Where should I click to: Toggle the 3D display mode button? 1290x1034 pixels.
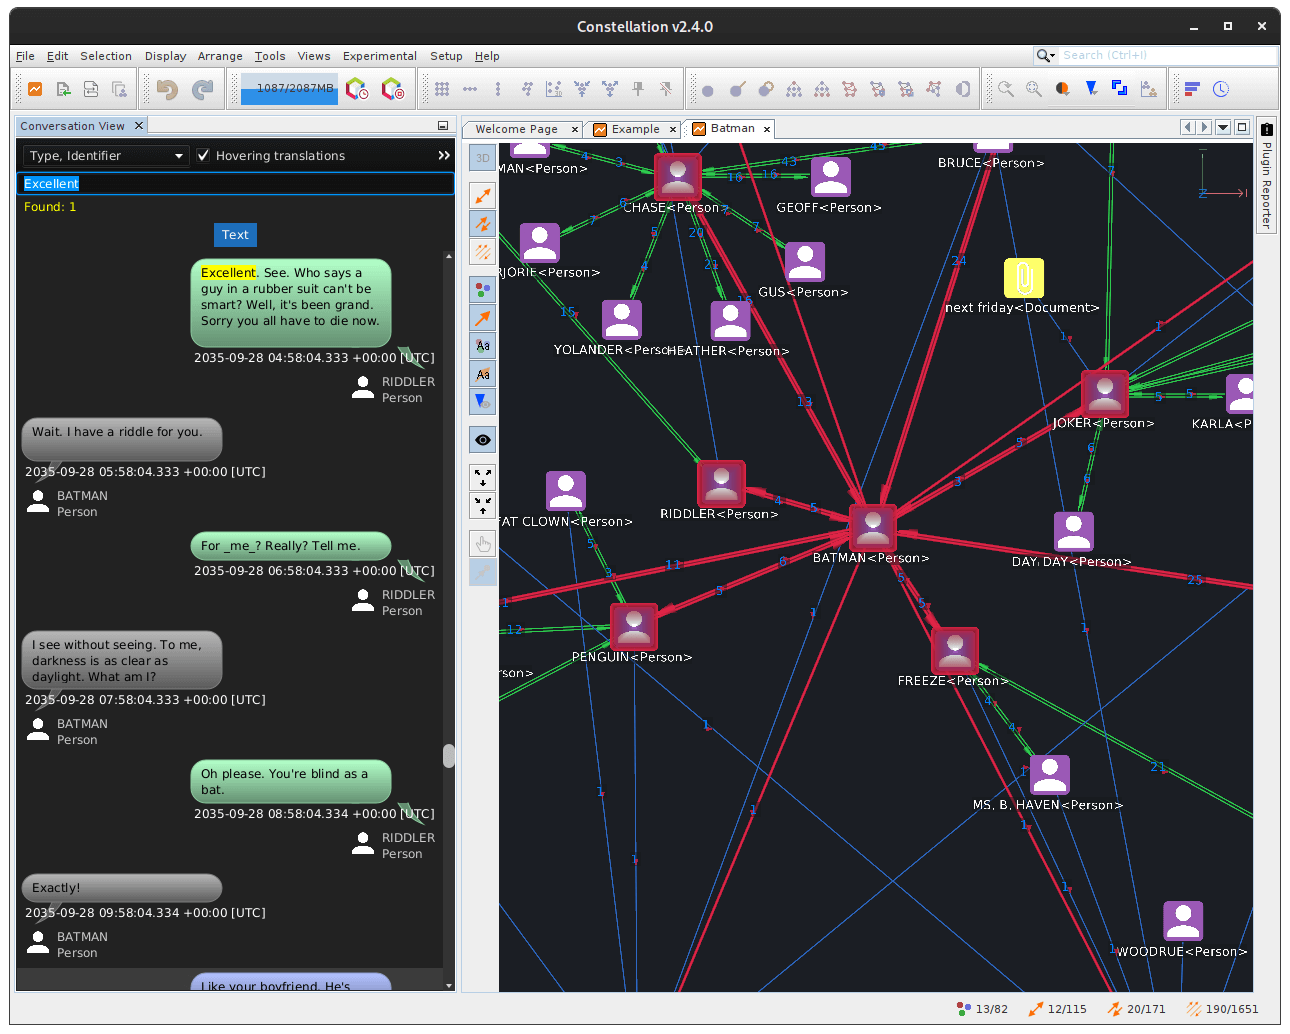tap(483, 157)
